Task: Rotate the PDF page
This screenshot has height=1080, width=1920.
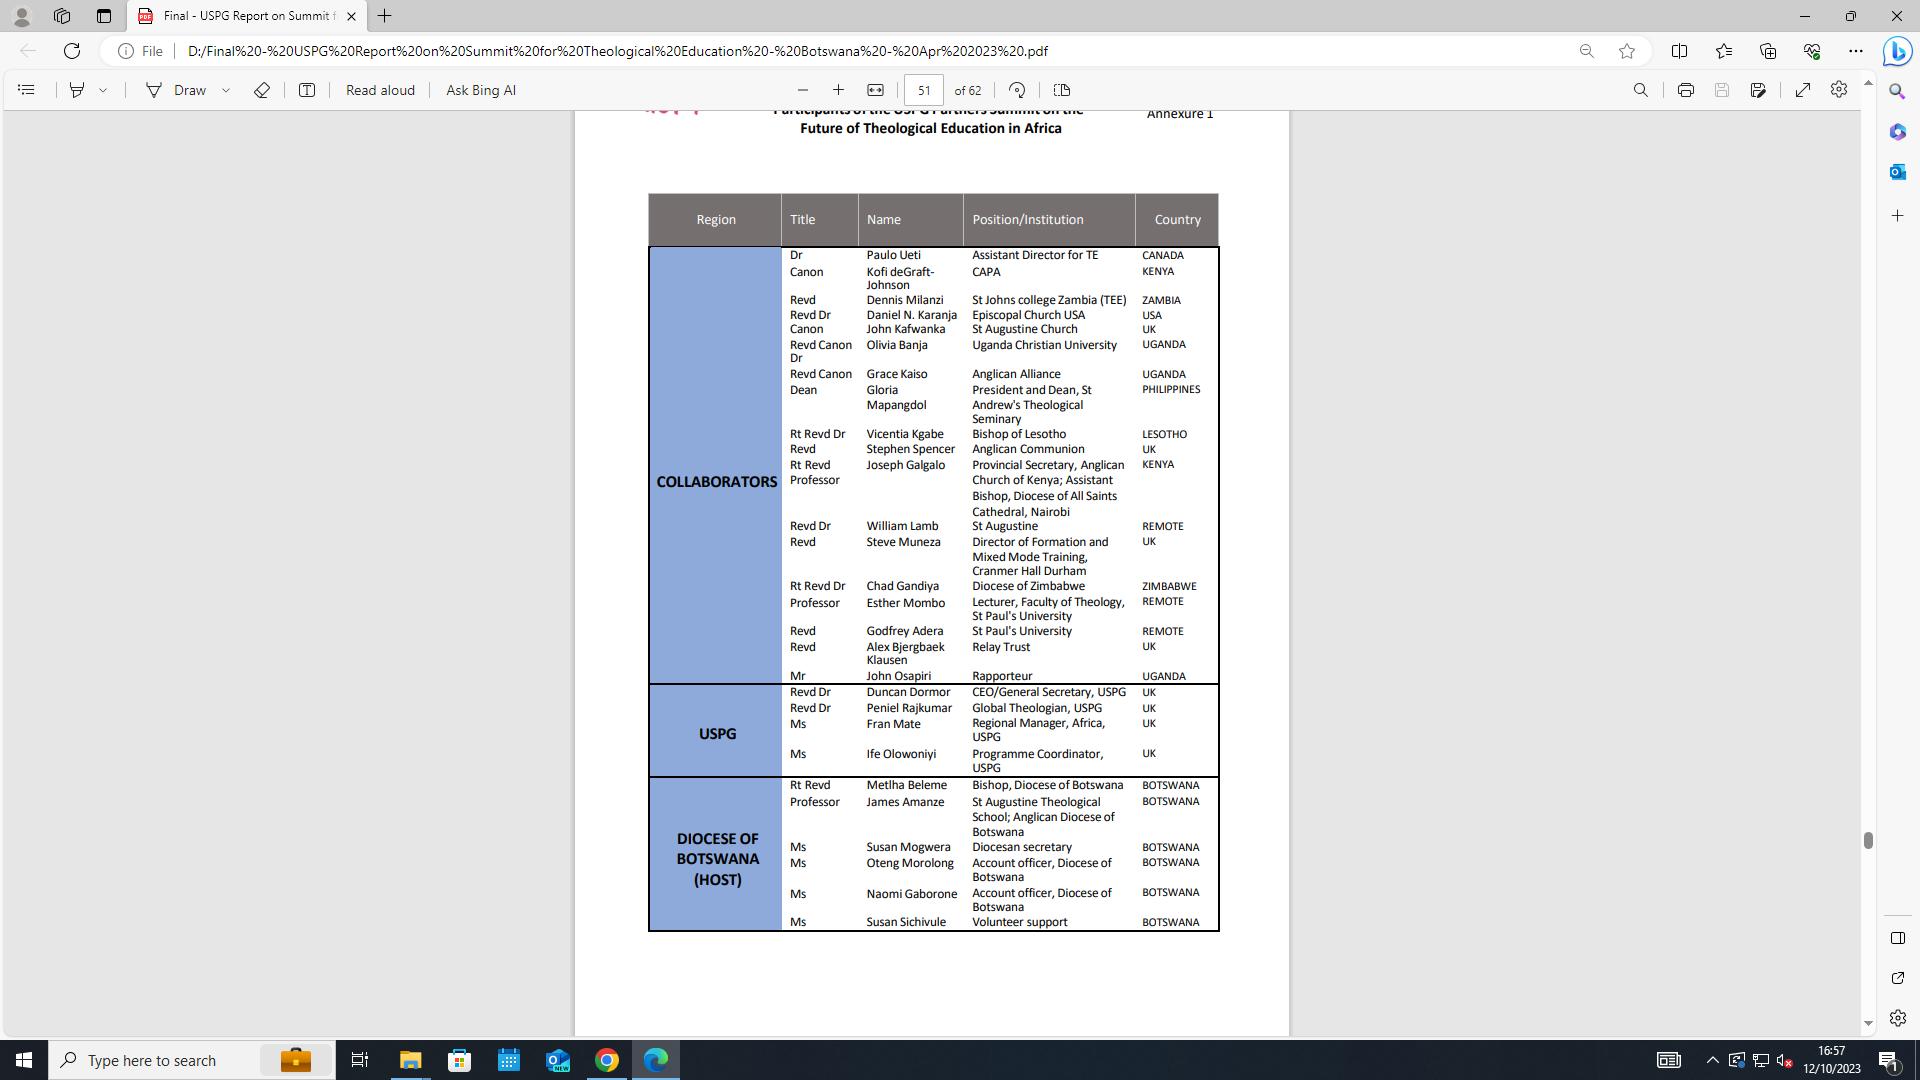Action: click(1017, 90)
